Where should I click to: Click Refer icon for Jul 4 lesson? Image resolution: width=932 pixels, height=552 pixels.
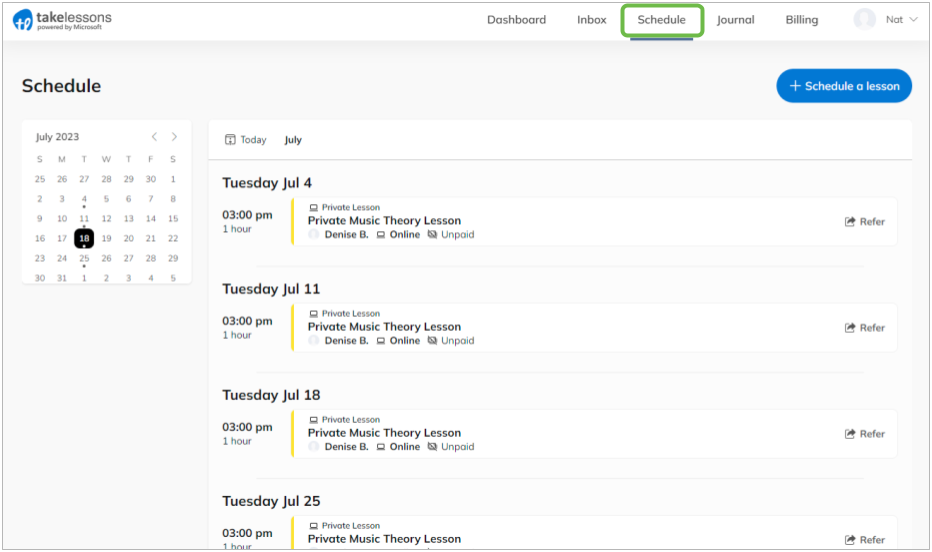[x=850, y=222]
